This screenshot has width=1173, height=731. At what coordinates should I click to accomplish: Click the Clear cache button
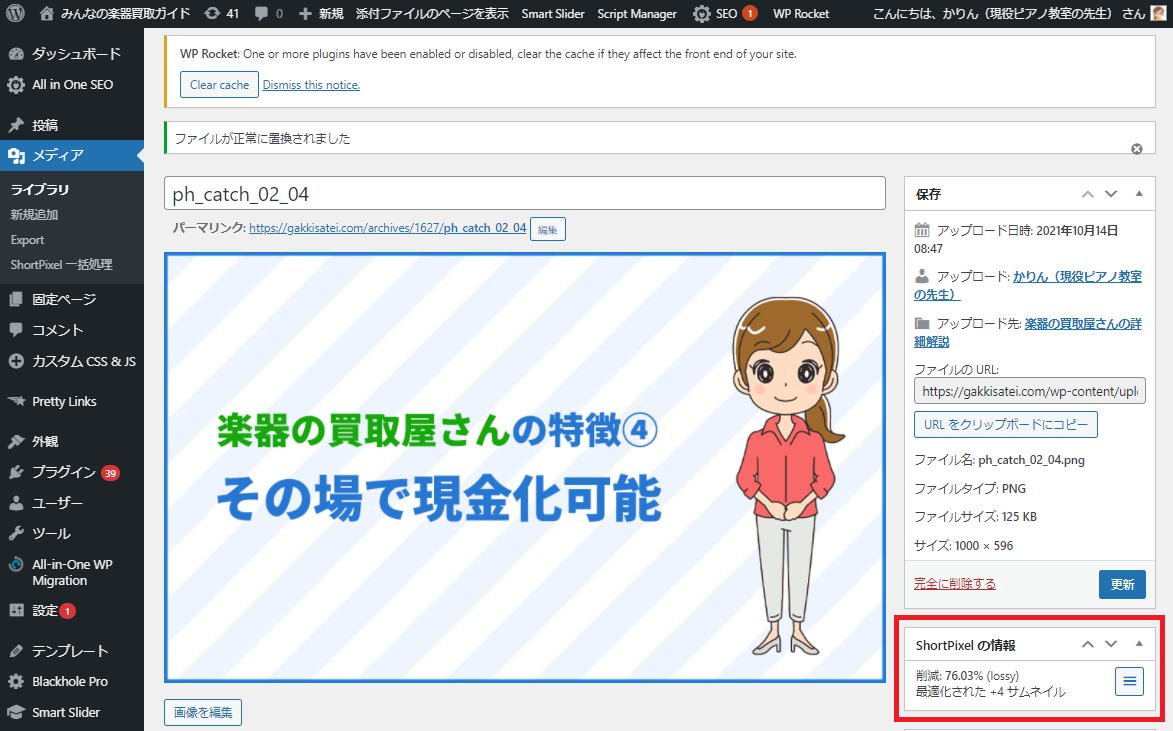219,85
